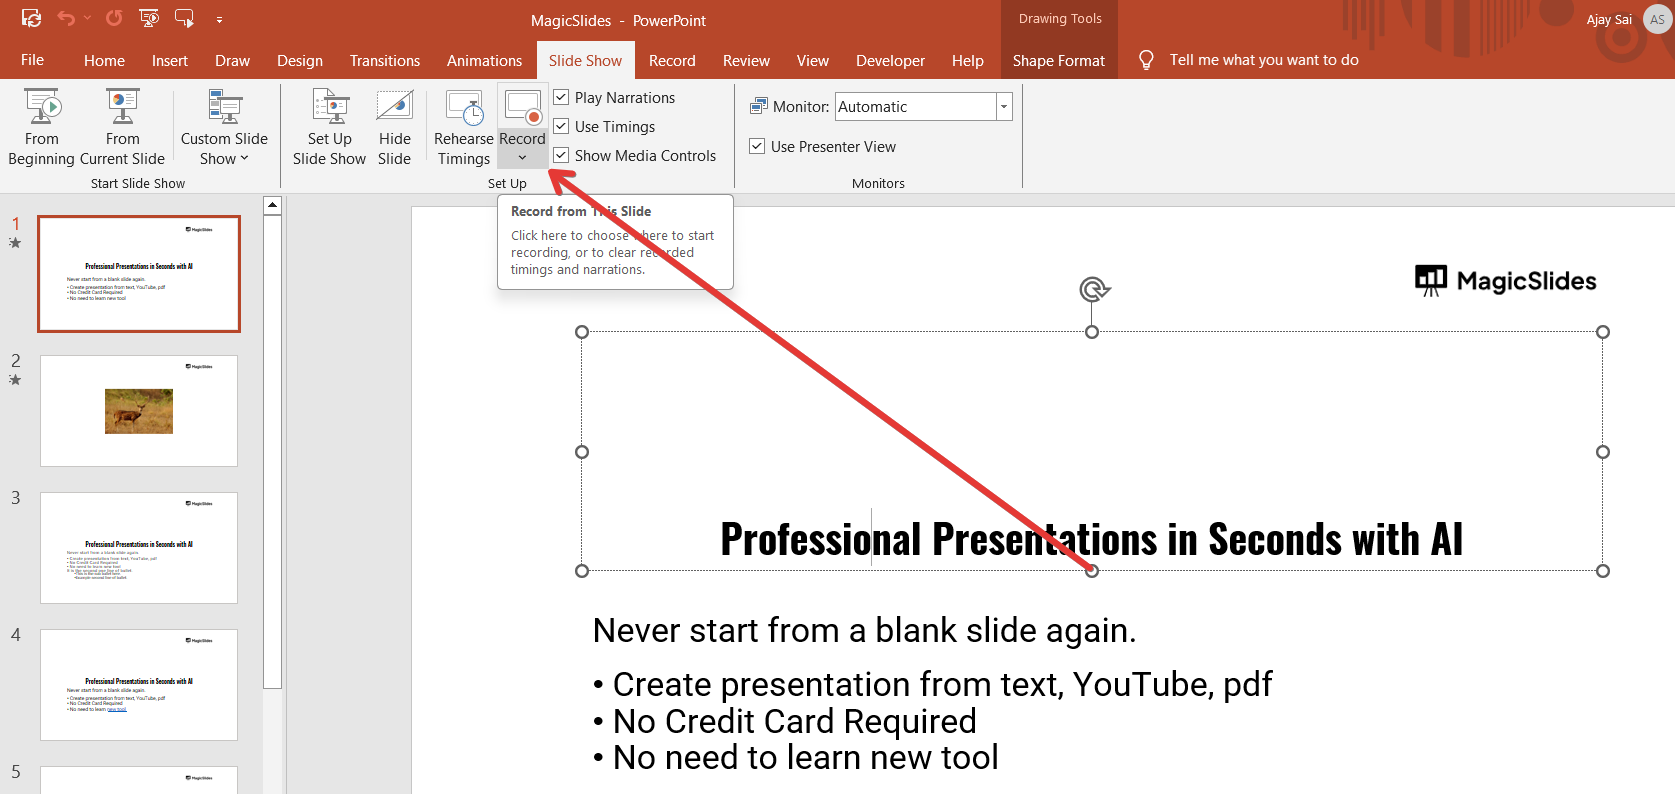Open the Help tab
This screenshot has width=1675, height=794.
tap(967, 60)
